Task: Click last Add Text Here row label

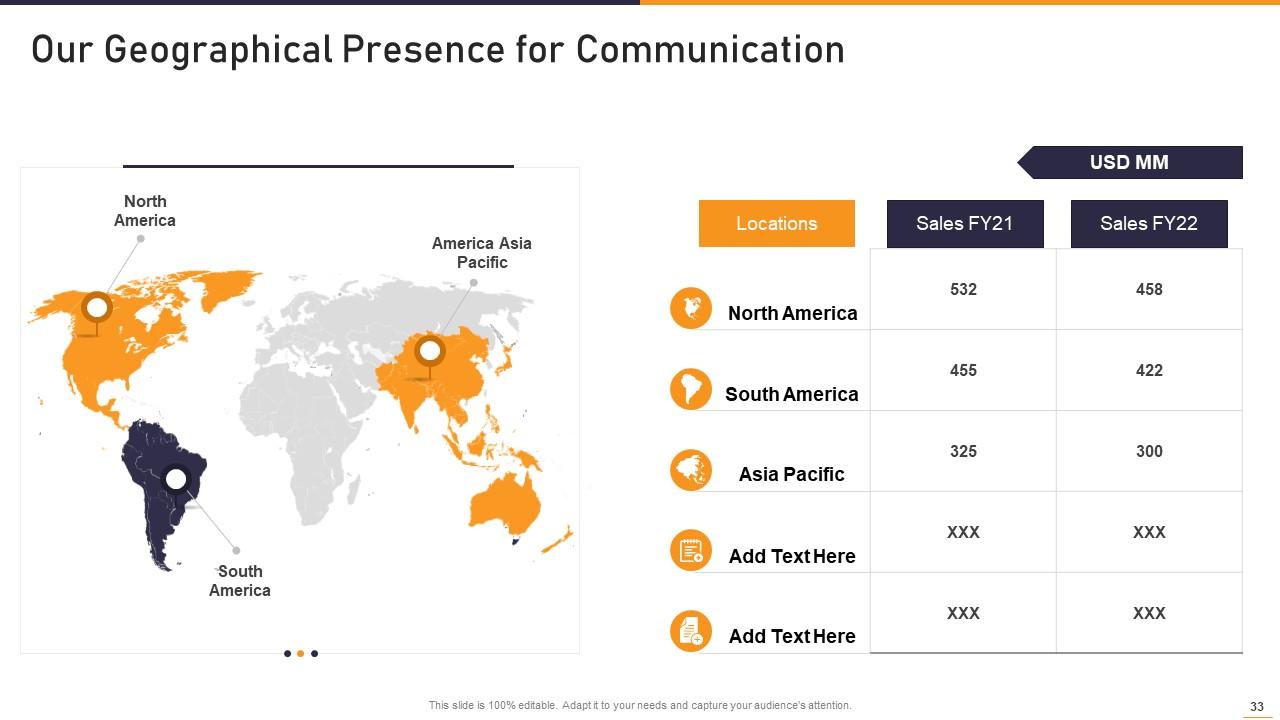Action: click(792, 636)
